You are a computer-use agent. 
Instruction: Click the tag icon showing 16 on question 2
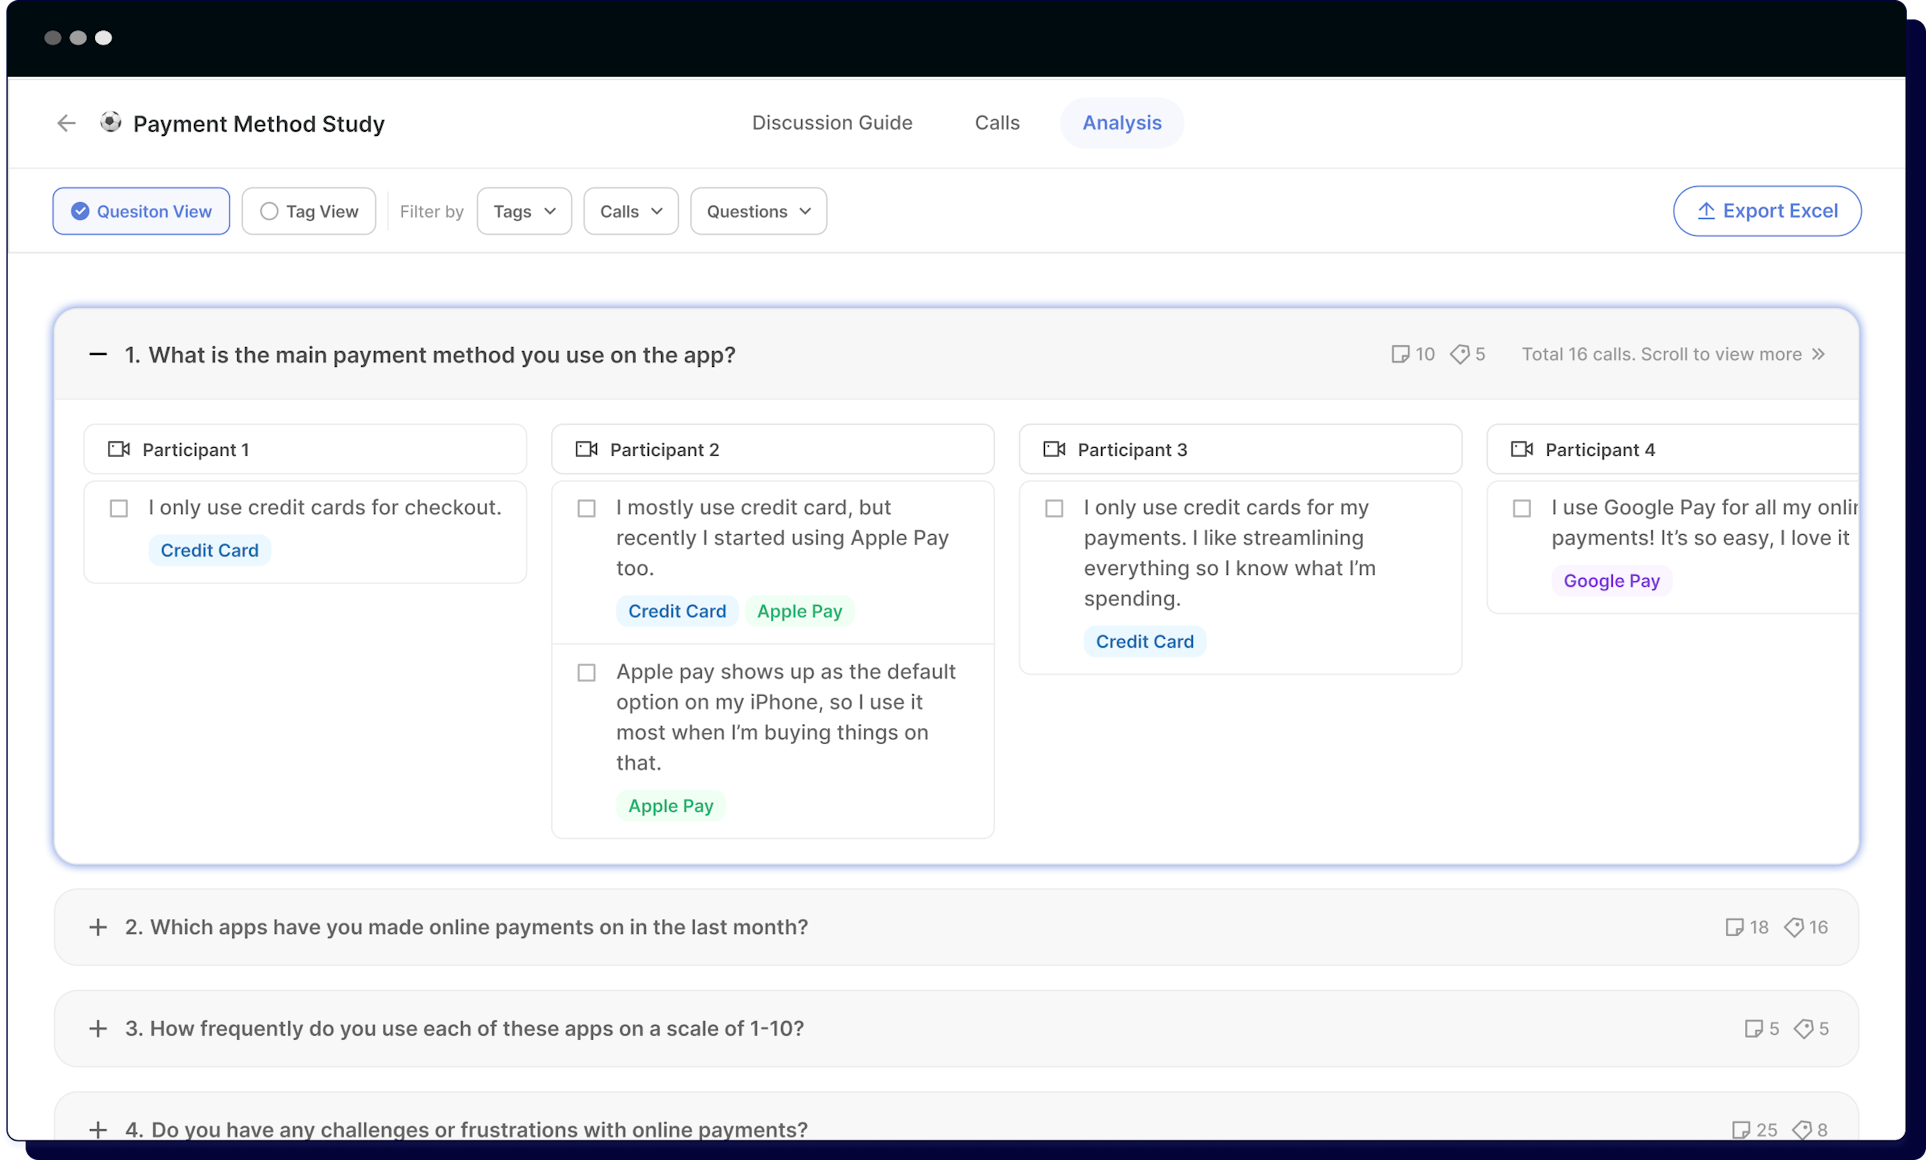(1795, 927)
